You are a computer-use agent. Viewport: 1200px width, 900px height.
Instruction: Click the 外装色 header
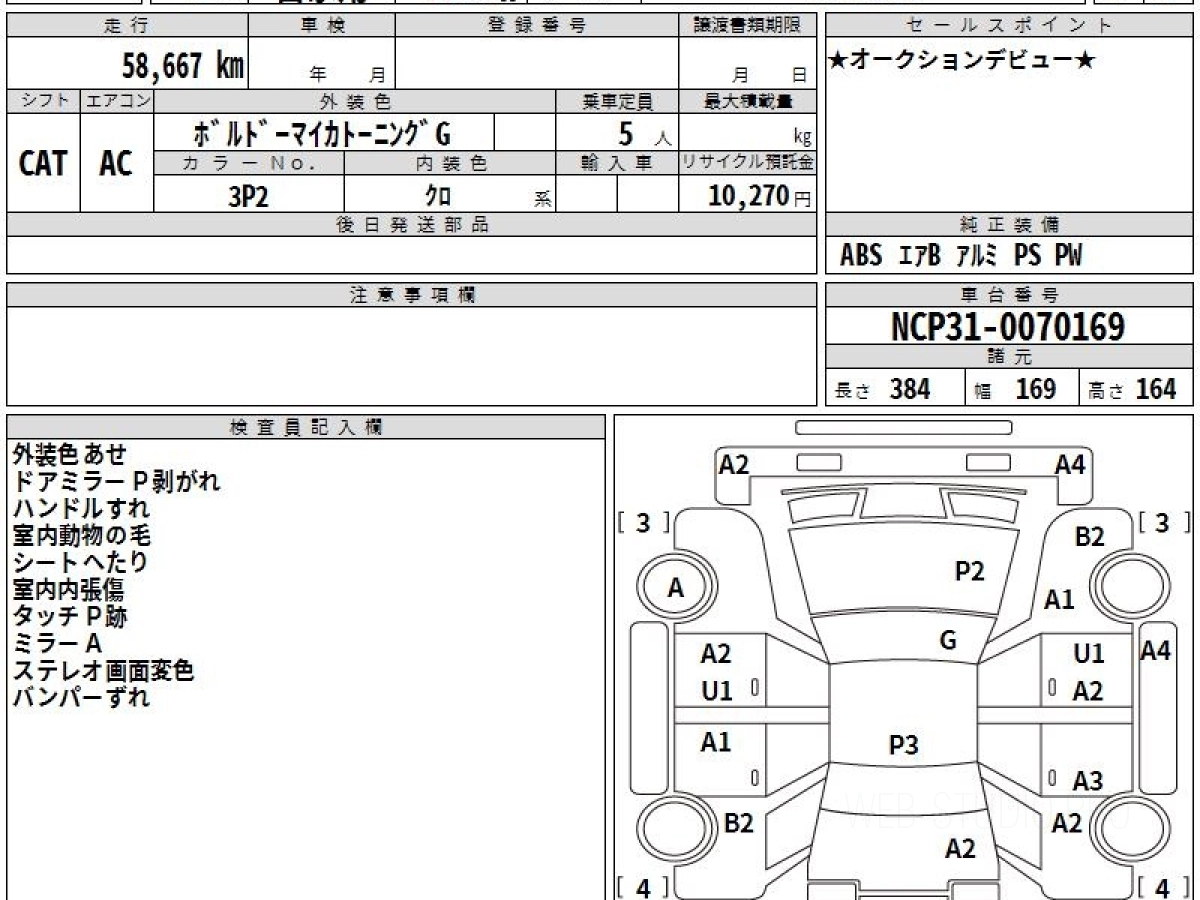(355, 101)
